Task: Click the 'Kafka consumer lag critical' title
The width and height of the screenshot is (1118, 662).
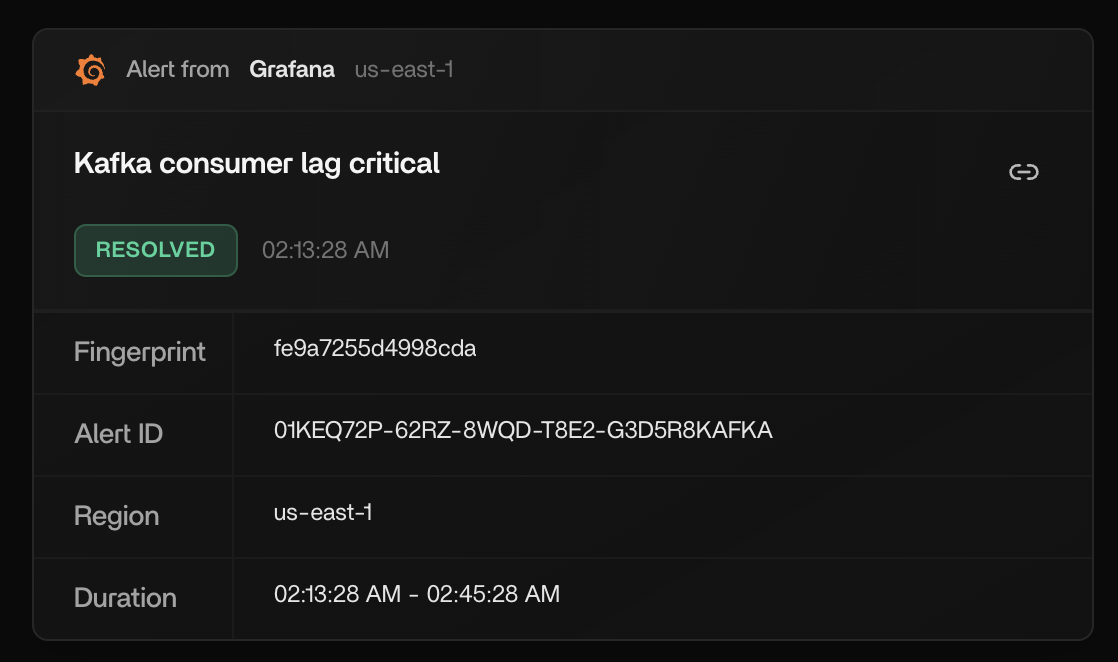Action: pos(256,163)
